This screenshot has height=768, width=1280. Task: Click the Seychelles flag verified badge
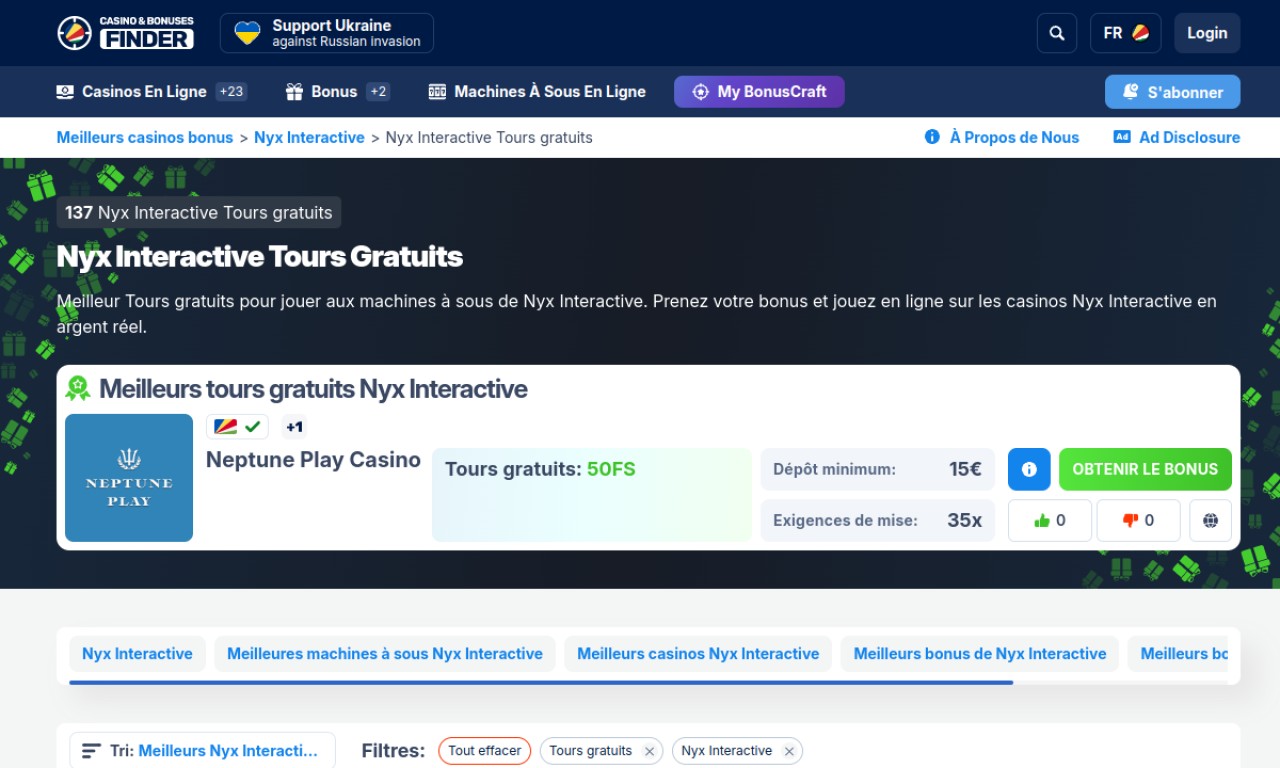click(x=237, y=427)
